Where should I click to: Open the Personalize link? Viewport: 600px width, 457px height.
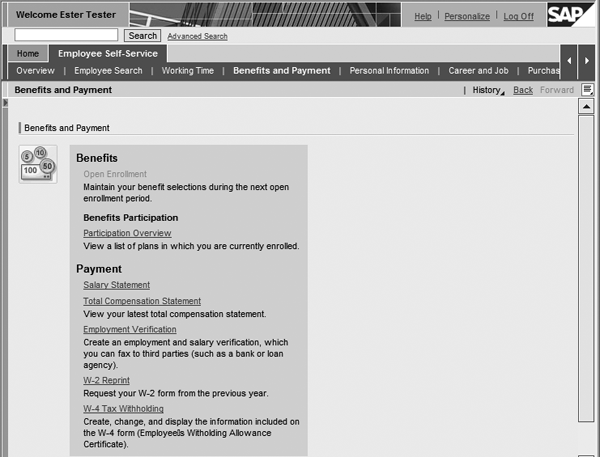(467, 16)
